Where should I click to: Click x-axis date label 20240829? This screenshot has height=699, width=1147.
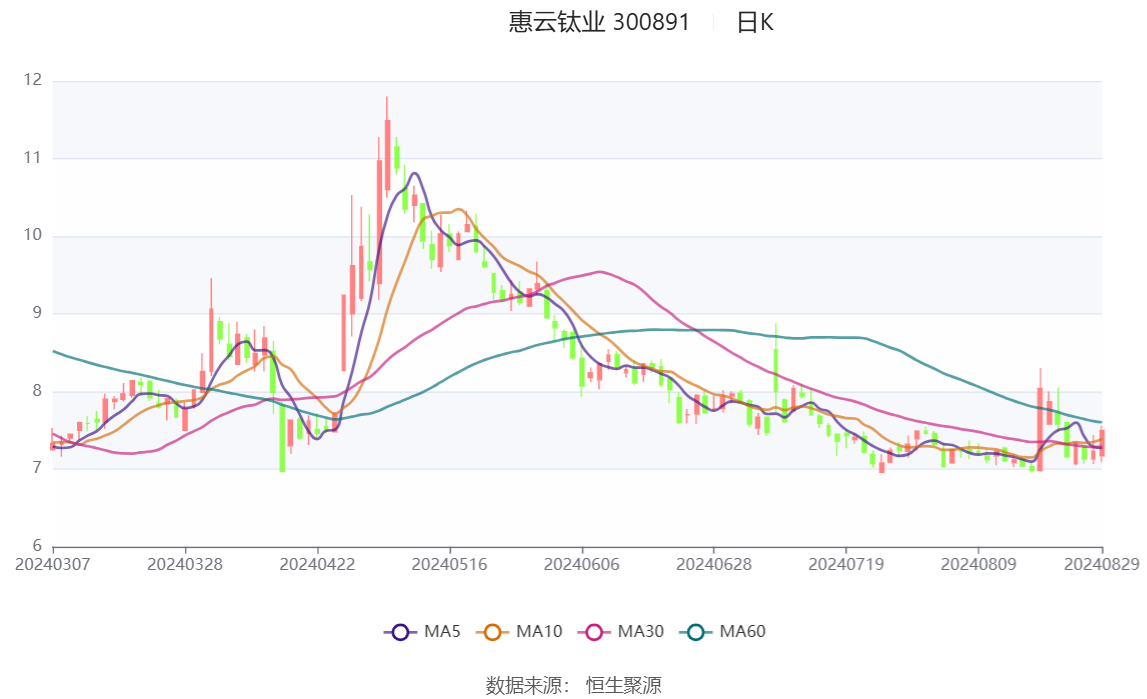click(1102, 564)
